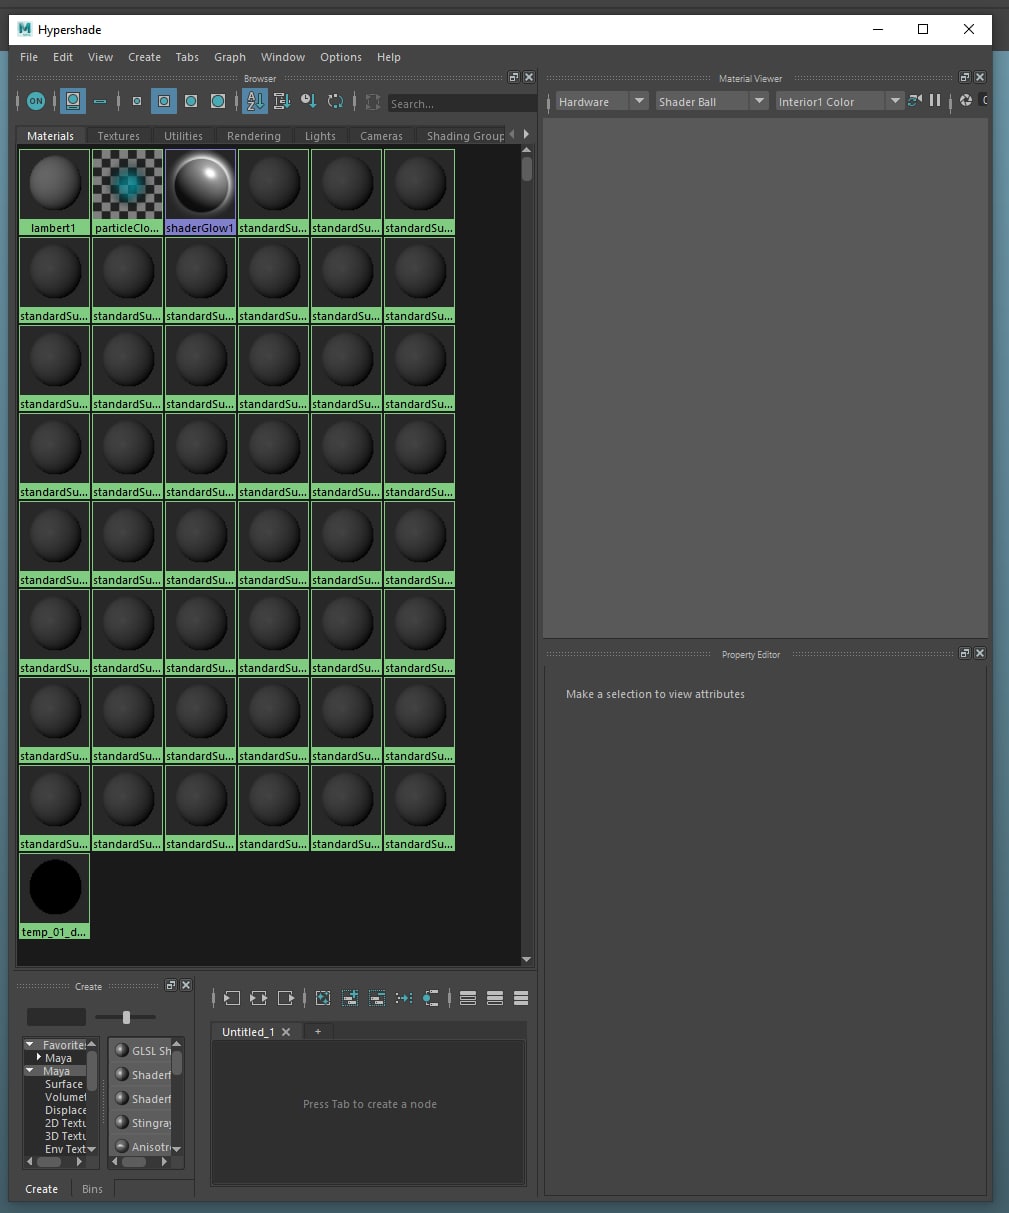Open the Hardware renderer dropdown
This screenshot has height=1213, width=1009.
[602, 101]
